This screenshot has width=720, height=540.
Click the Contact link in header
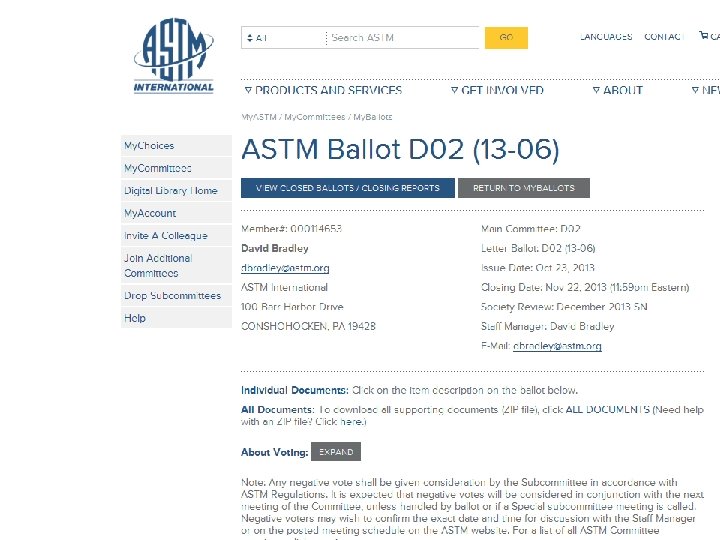663,37
